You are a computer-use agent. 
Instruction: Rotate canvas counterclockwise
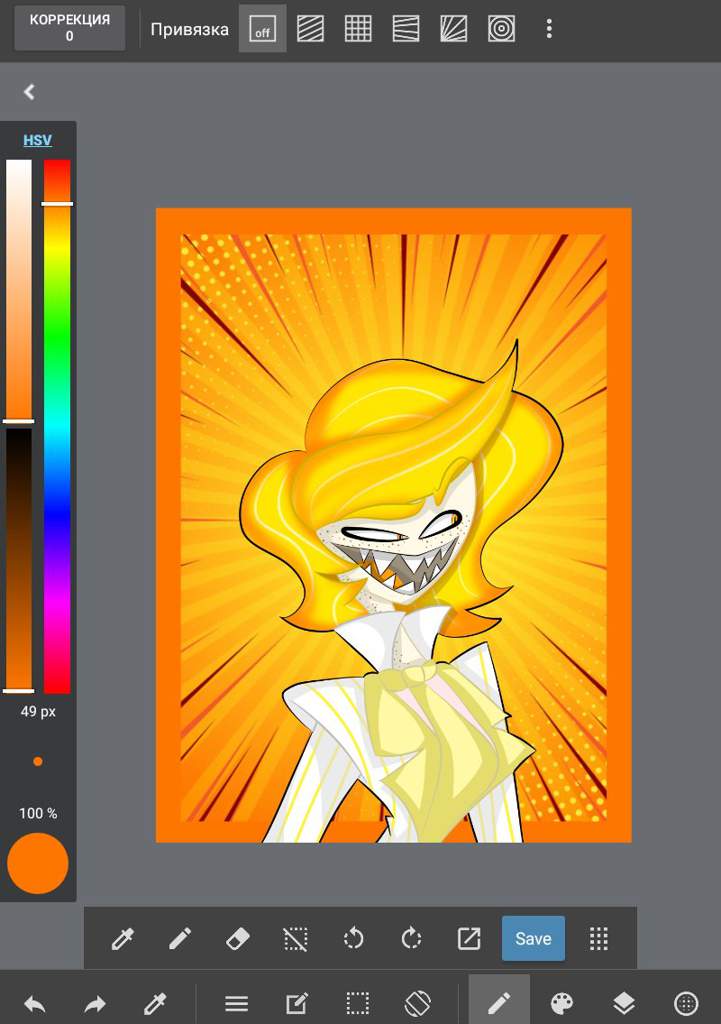click(x=353, y=938)
